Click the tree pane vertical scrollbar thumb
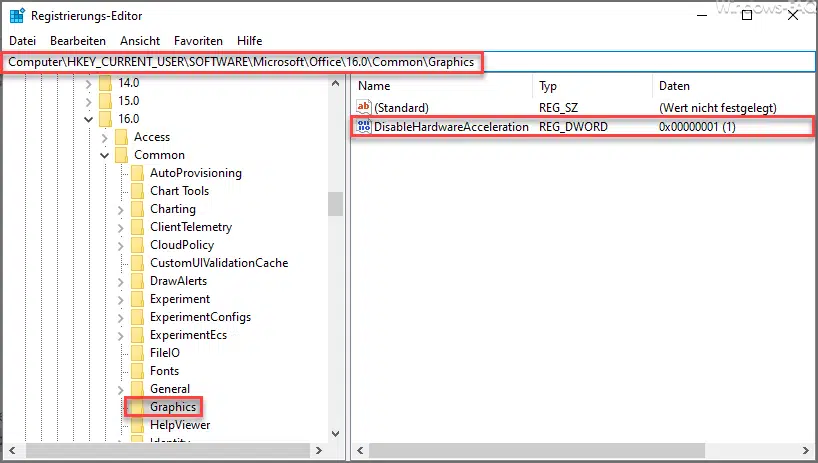 tap(335, 204)
